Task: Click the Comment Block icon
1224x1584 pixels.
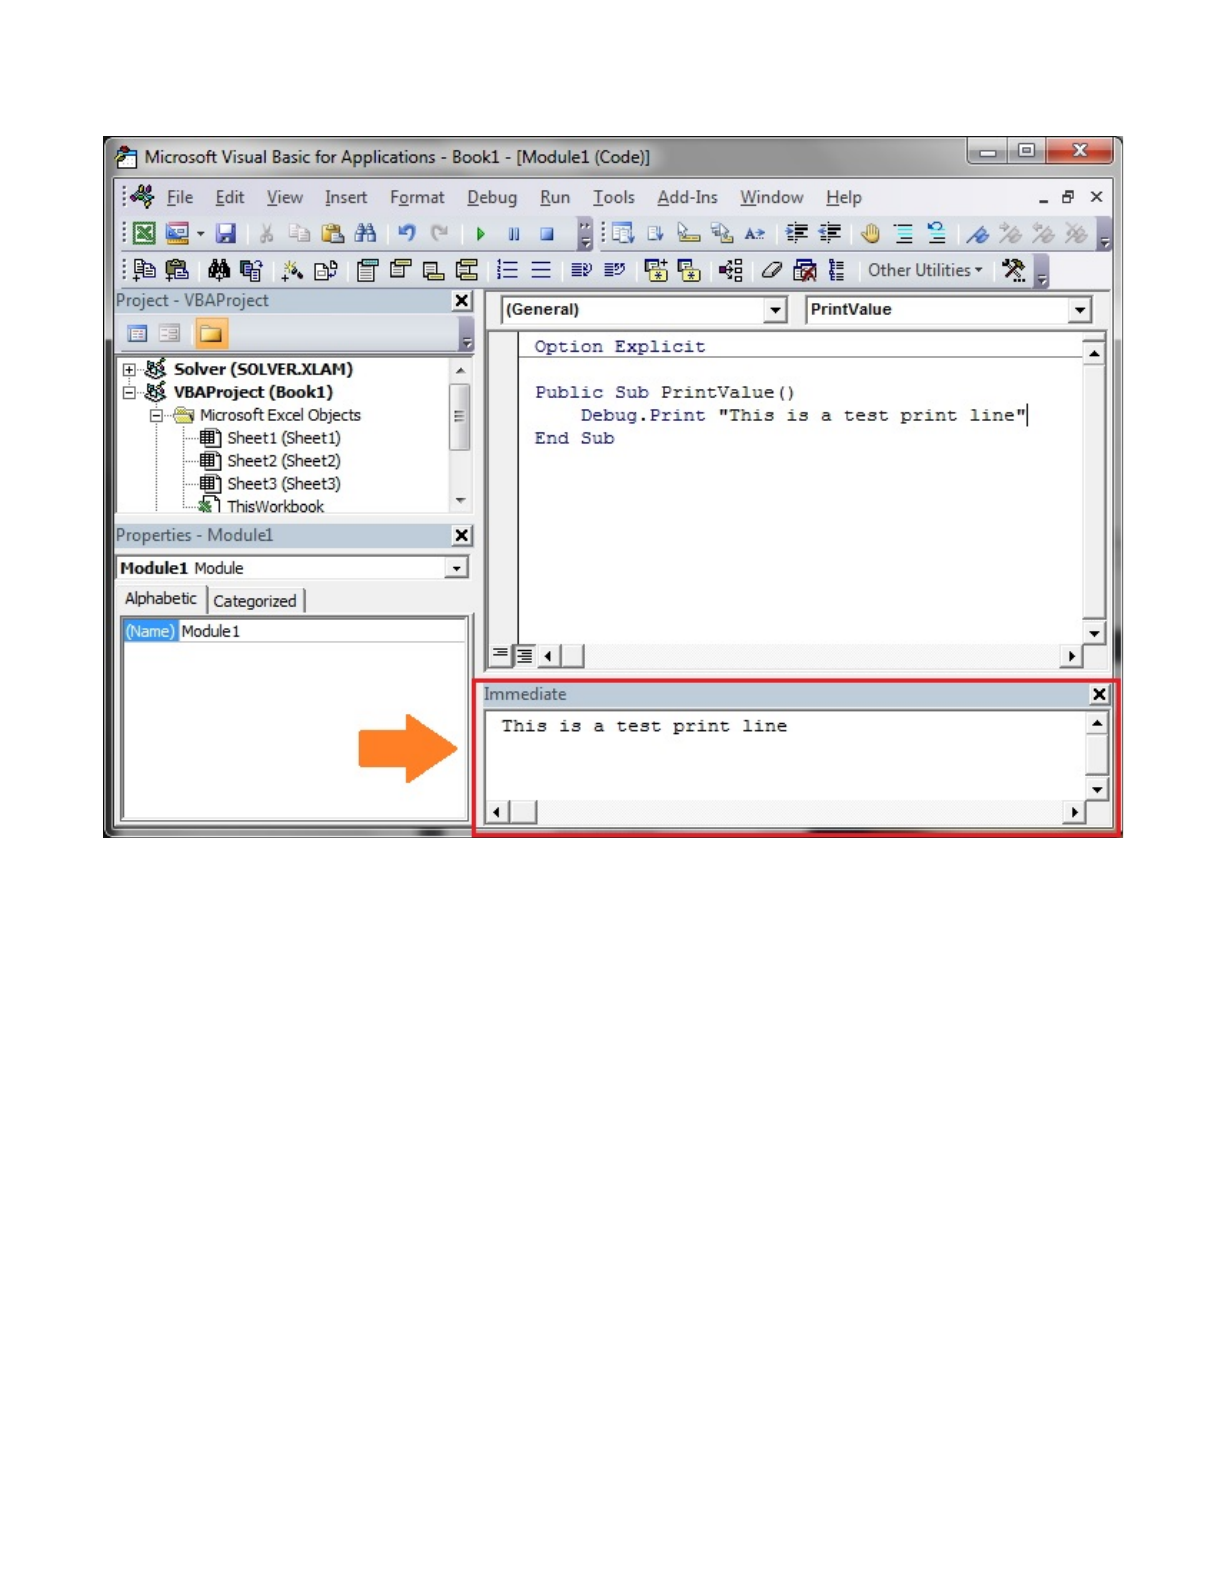Action: [903, 234]
